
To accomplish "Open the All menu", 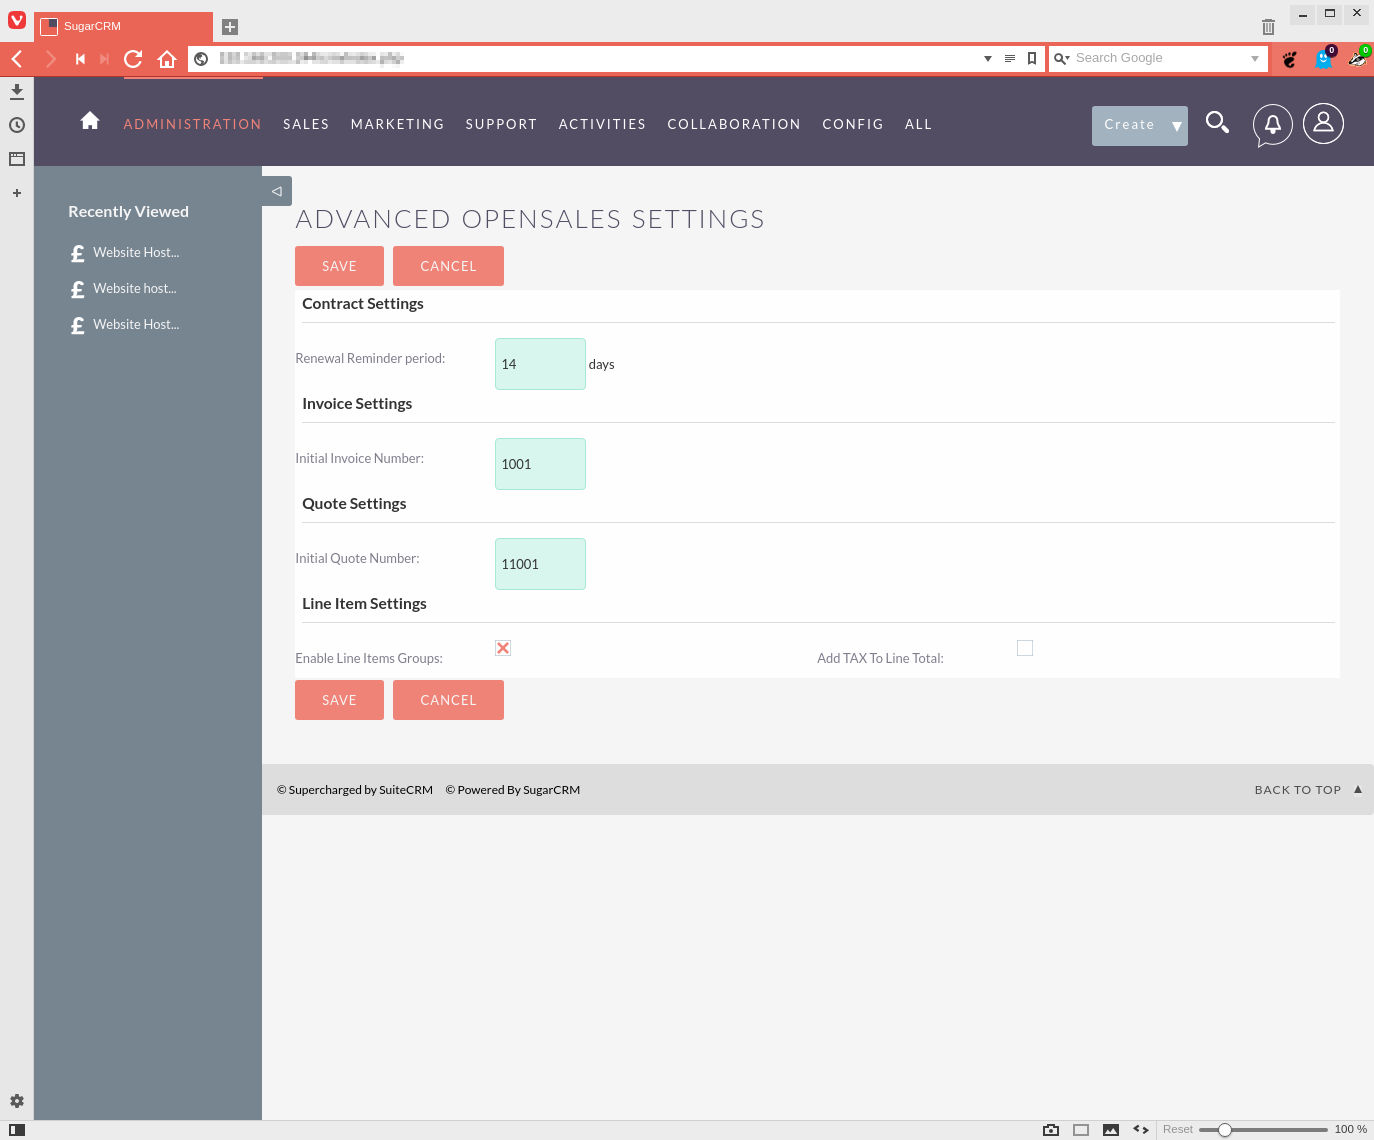I will click(x=918, y=124).
